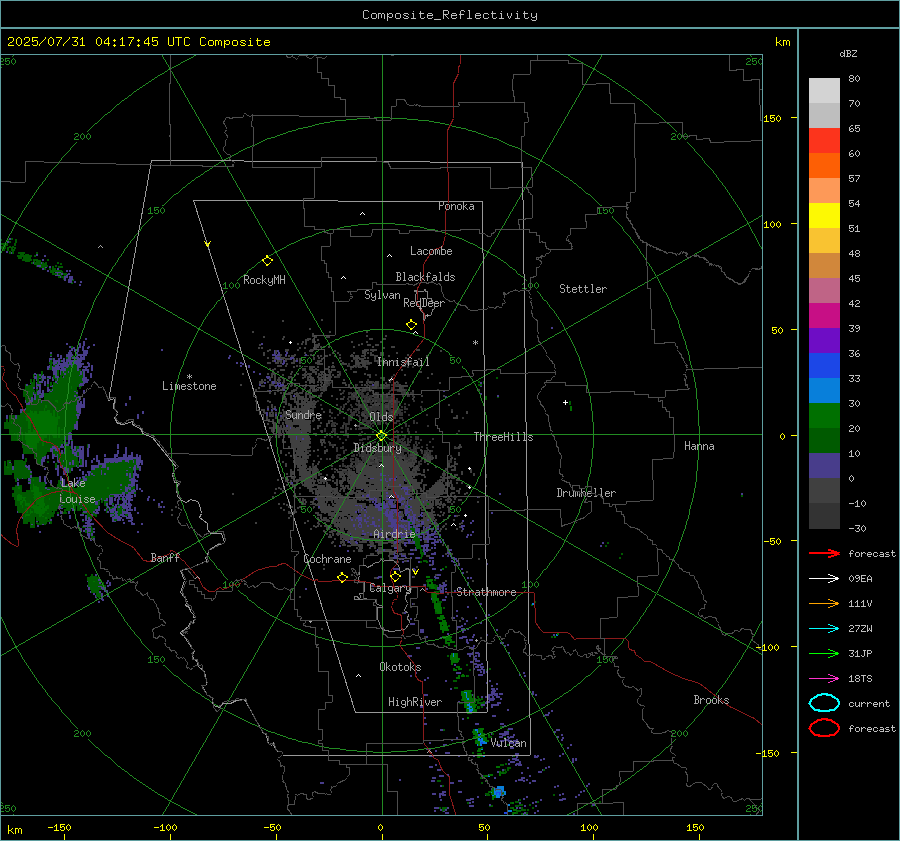Click the '-100' label on right axis
This screenshot has width=900, height=841.
pyautogui.click(x=769, y=647)
